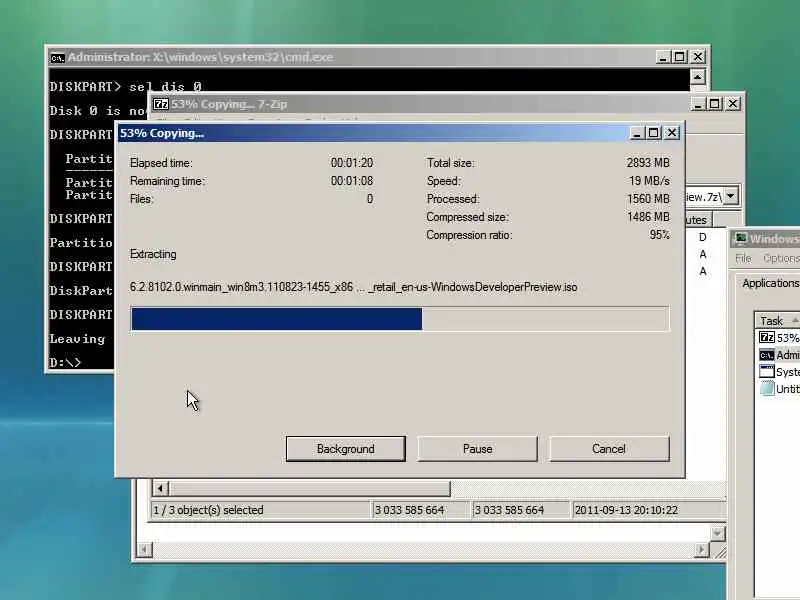The width and height of the screenshot is (800, 600).
Task: Click 'DISKPART> sel dis 0' command line
Action: [x=126, y=87]
